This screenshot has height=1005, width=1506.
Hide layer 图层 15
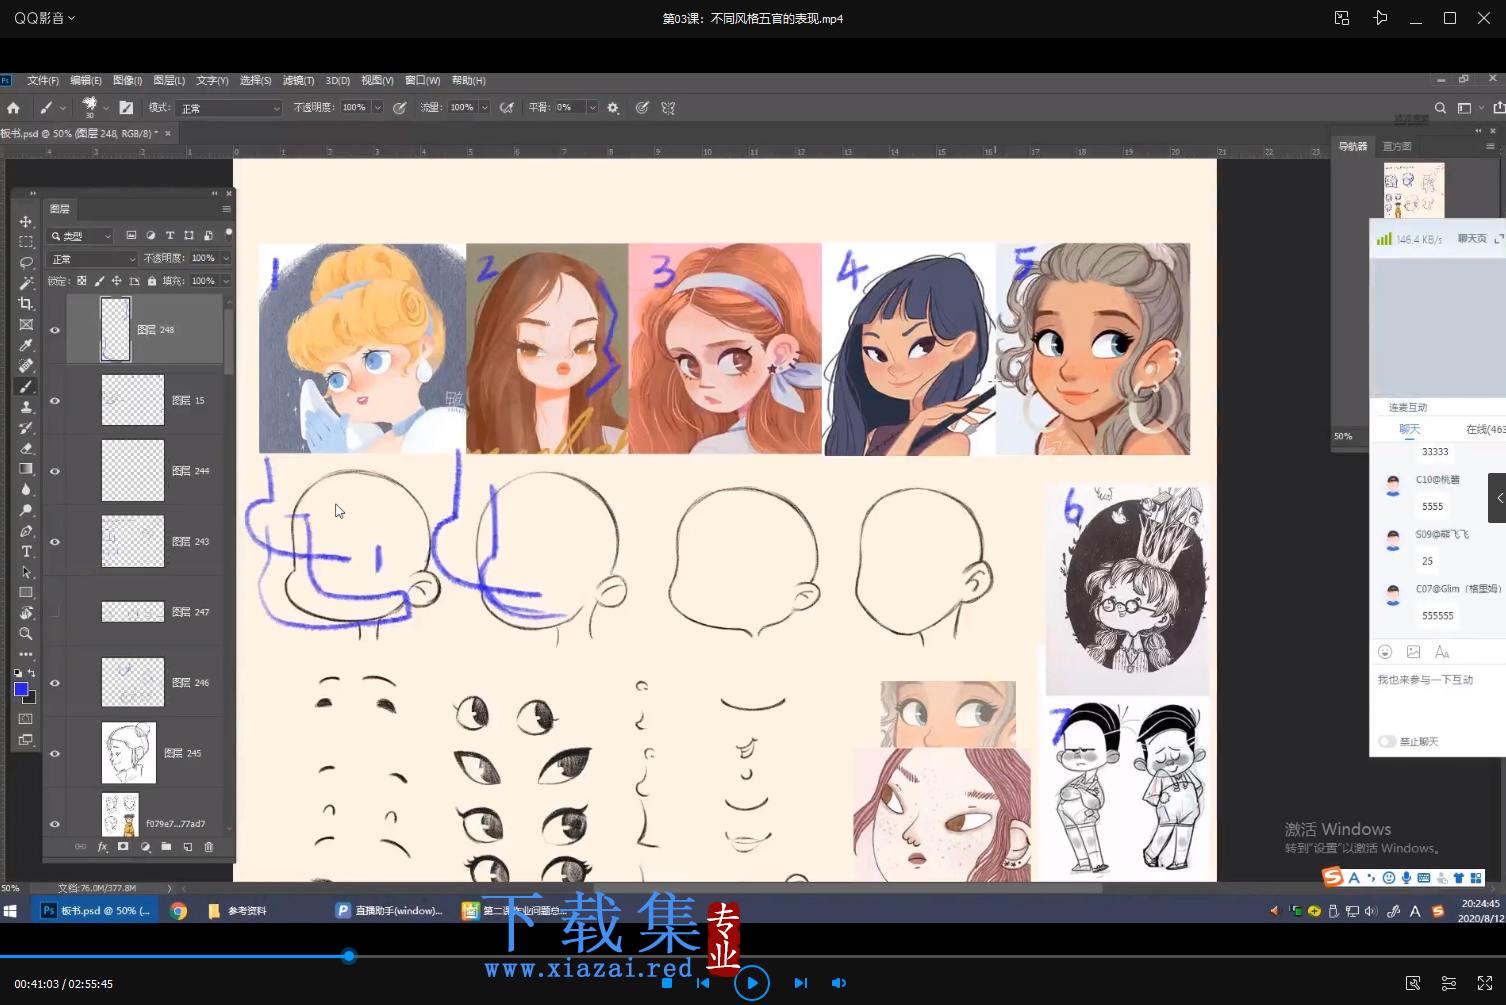pos(55,401)
